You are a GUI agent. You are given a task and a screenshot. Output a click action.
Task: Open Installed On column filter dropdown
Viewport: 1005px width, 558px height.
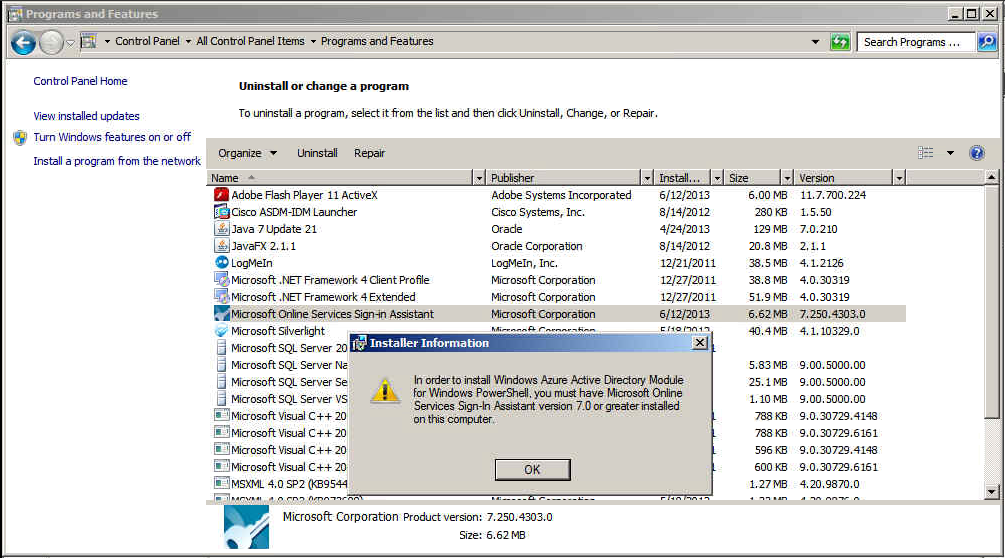click(x=718, y=178)
